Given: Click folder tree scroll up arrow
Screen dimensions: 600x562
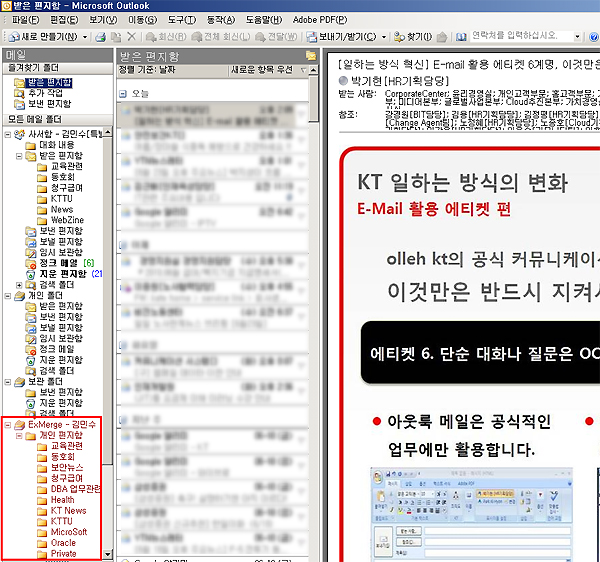Looking at the screenshot, I should pos(108,132).
